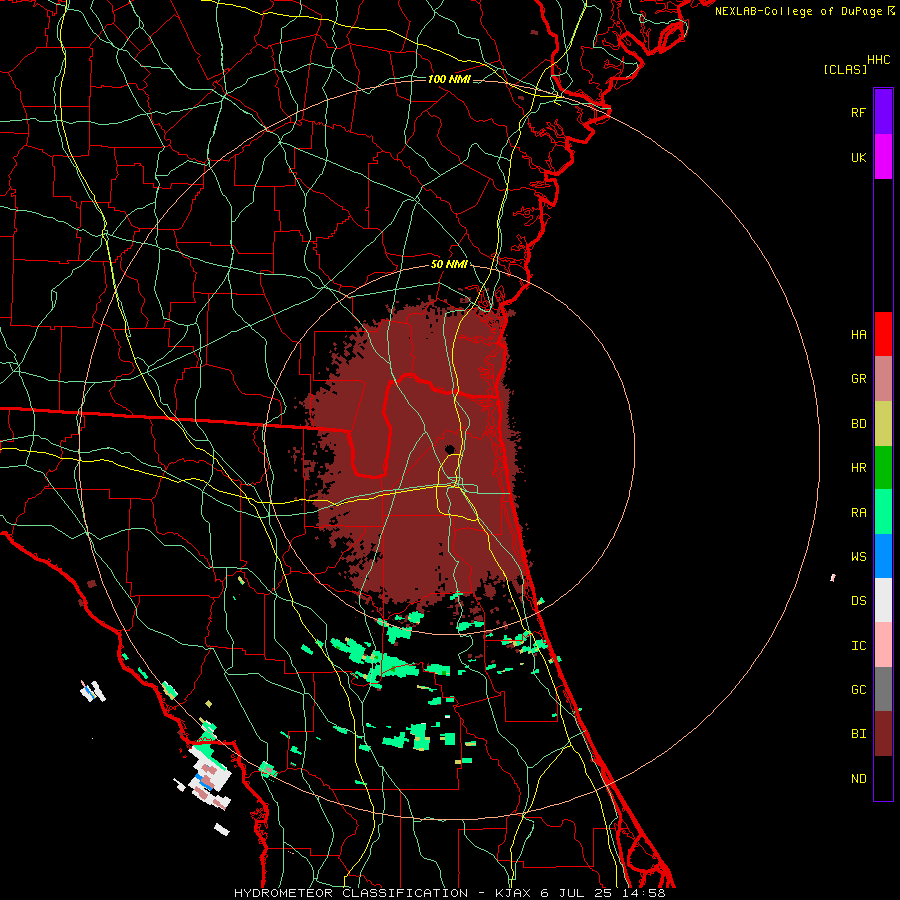Image resolution: width=900 pixels, height=900 pixels.
Task: Click the BI legend label
Action: click(x=858, y=734)
